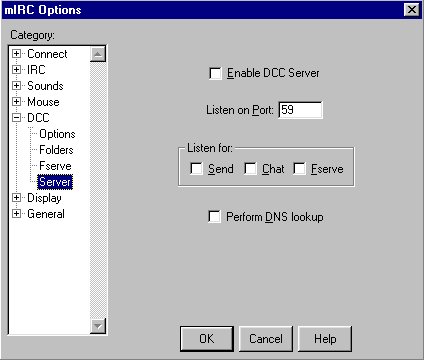Click the OK button
This screenshot has height=360, width=424.
[x=207, y=339]
